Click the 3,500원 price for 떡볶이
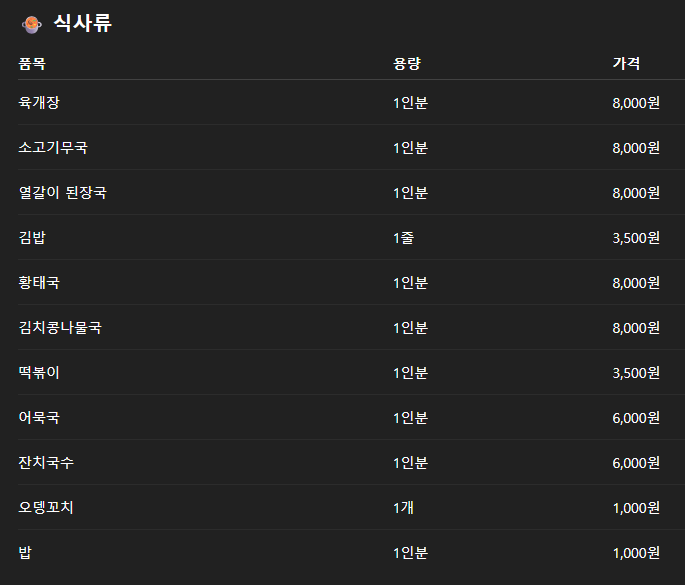 coord(636,373)
